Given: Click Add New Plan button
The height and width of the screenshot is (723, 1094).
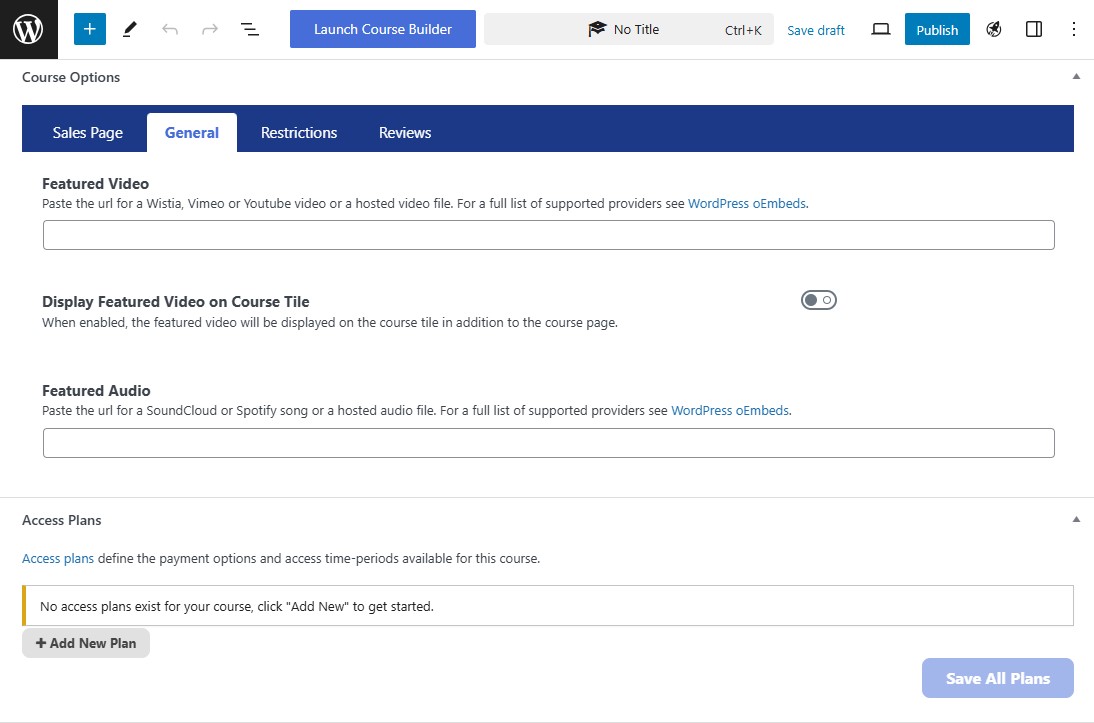Looking at the screenshot, I should (x=86, y=643).
